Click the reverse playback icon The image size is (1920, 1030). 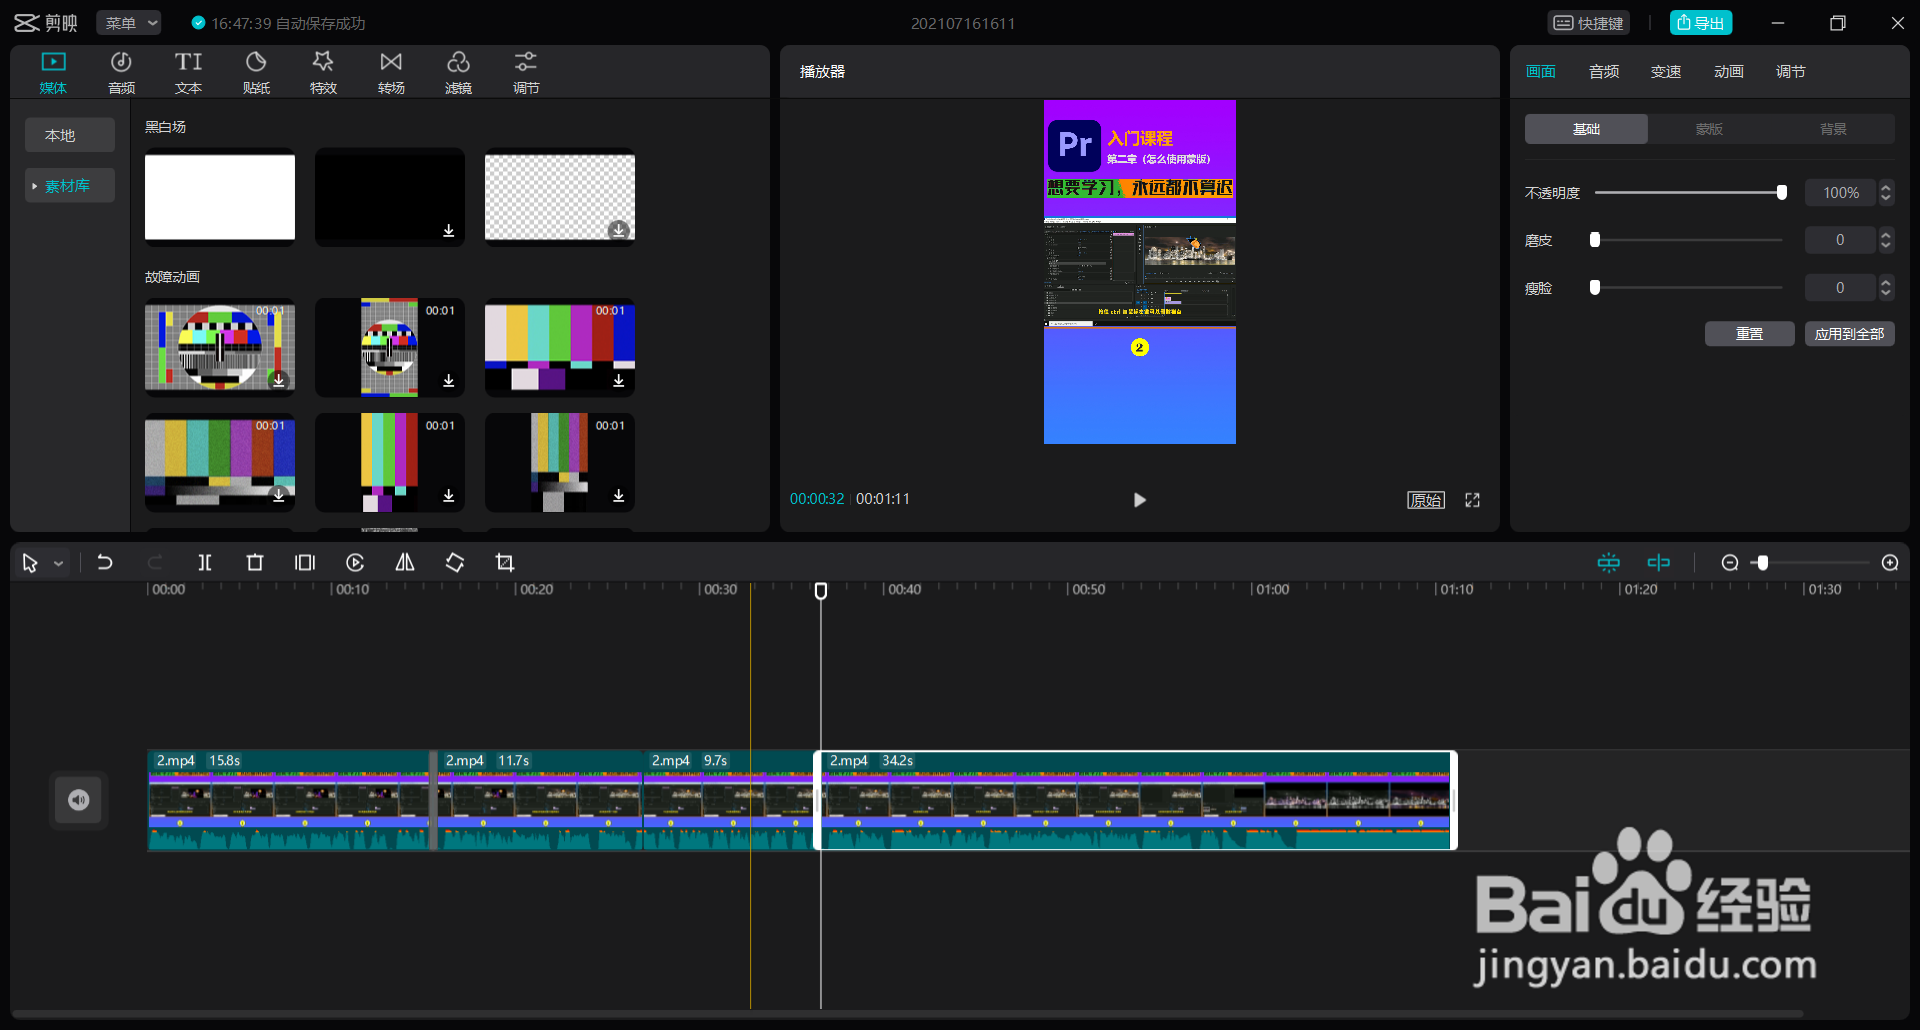click(x=355, y=563)
